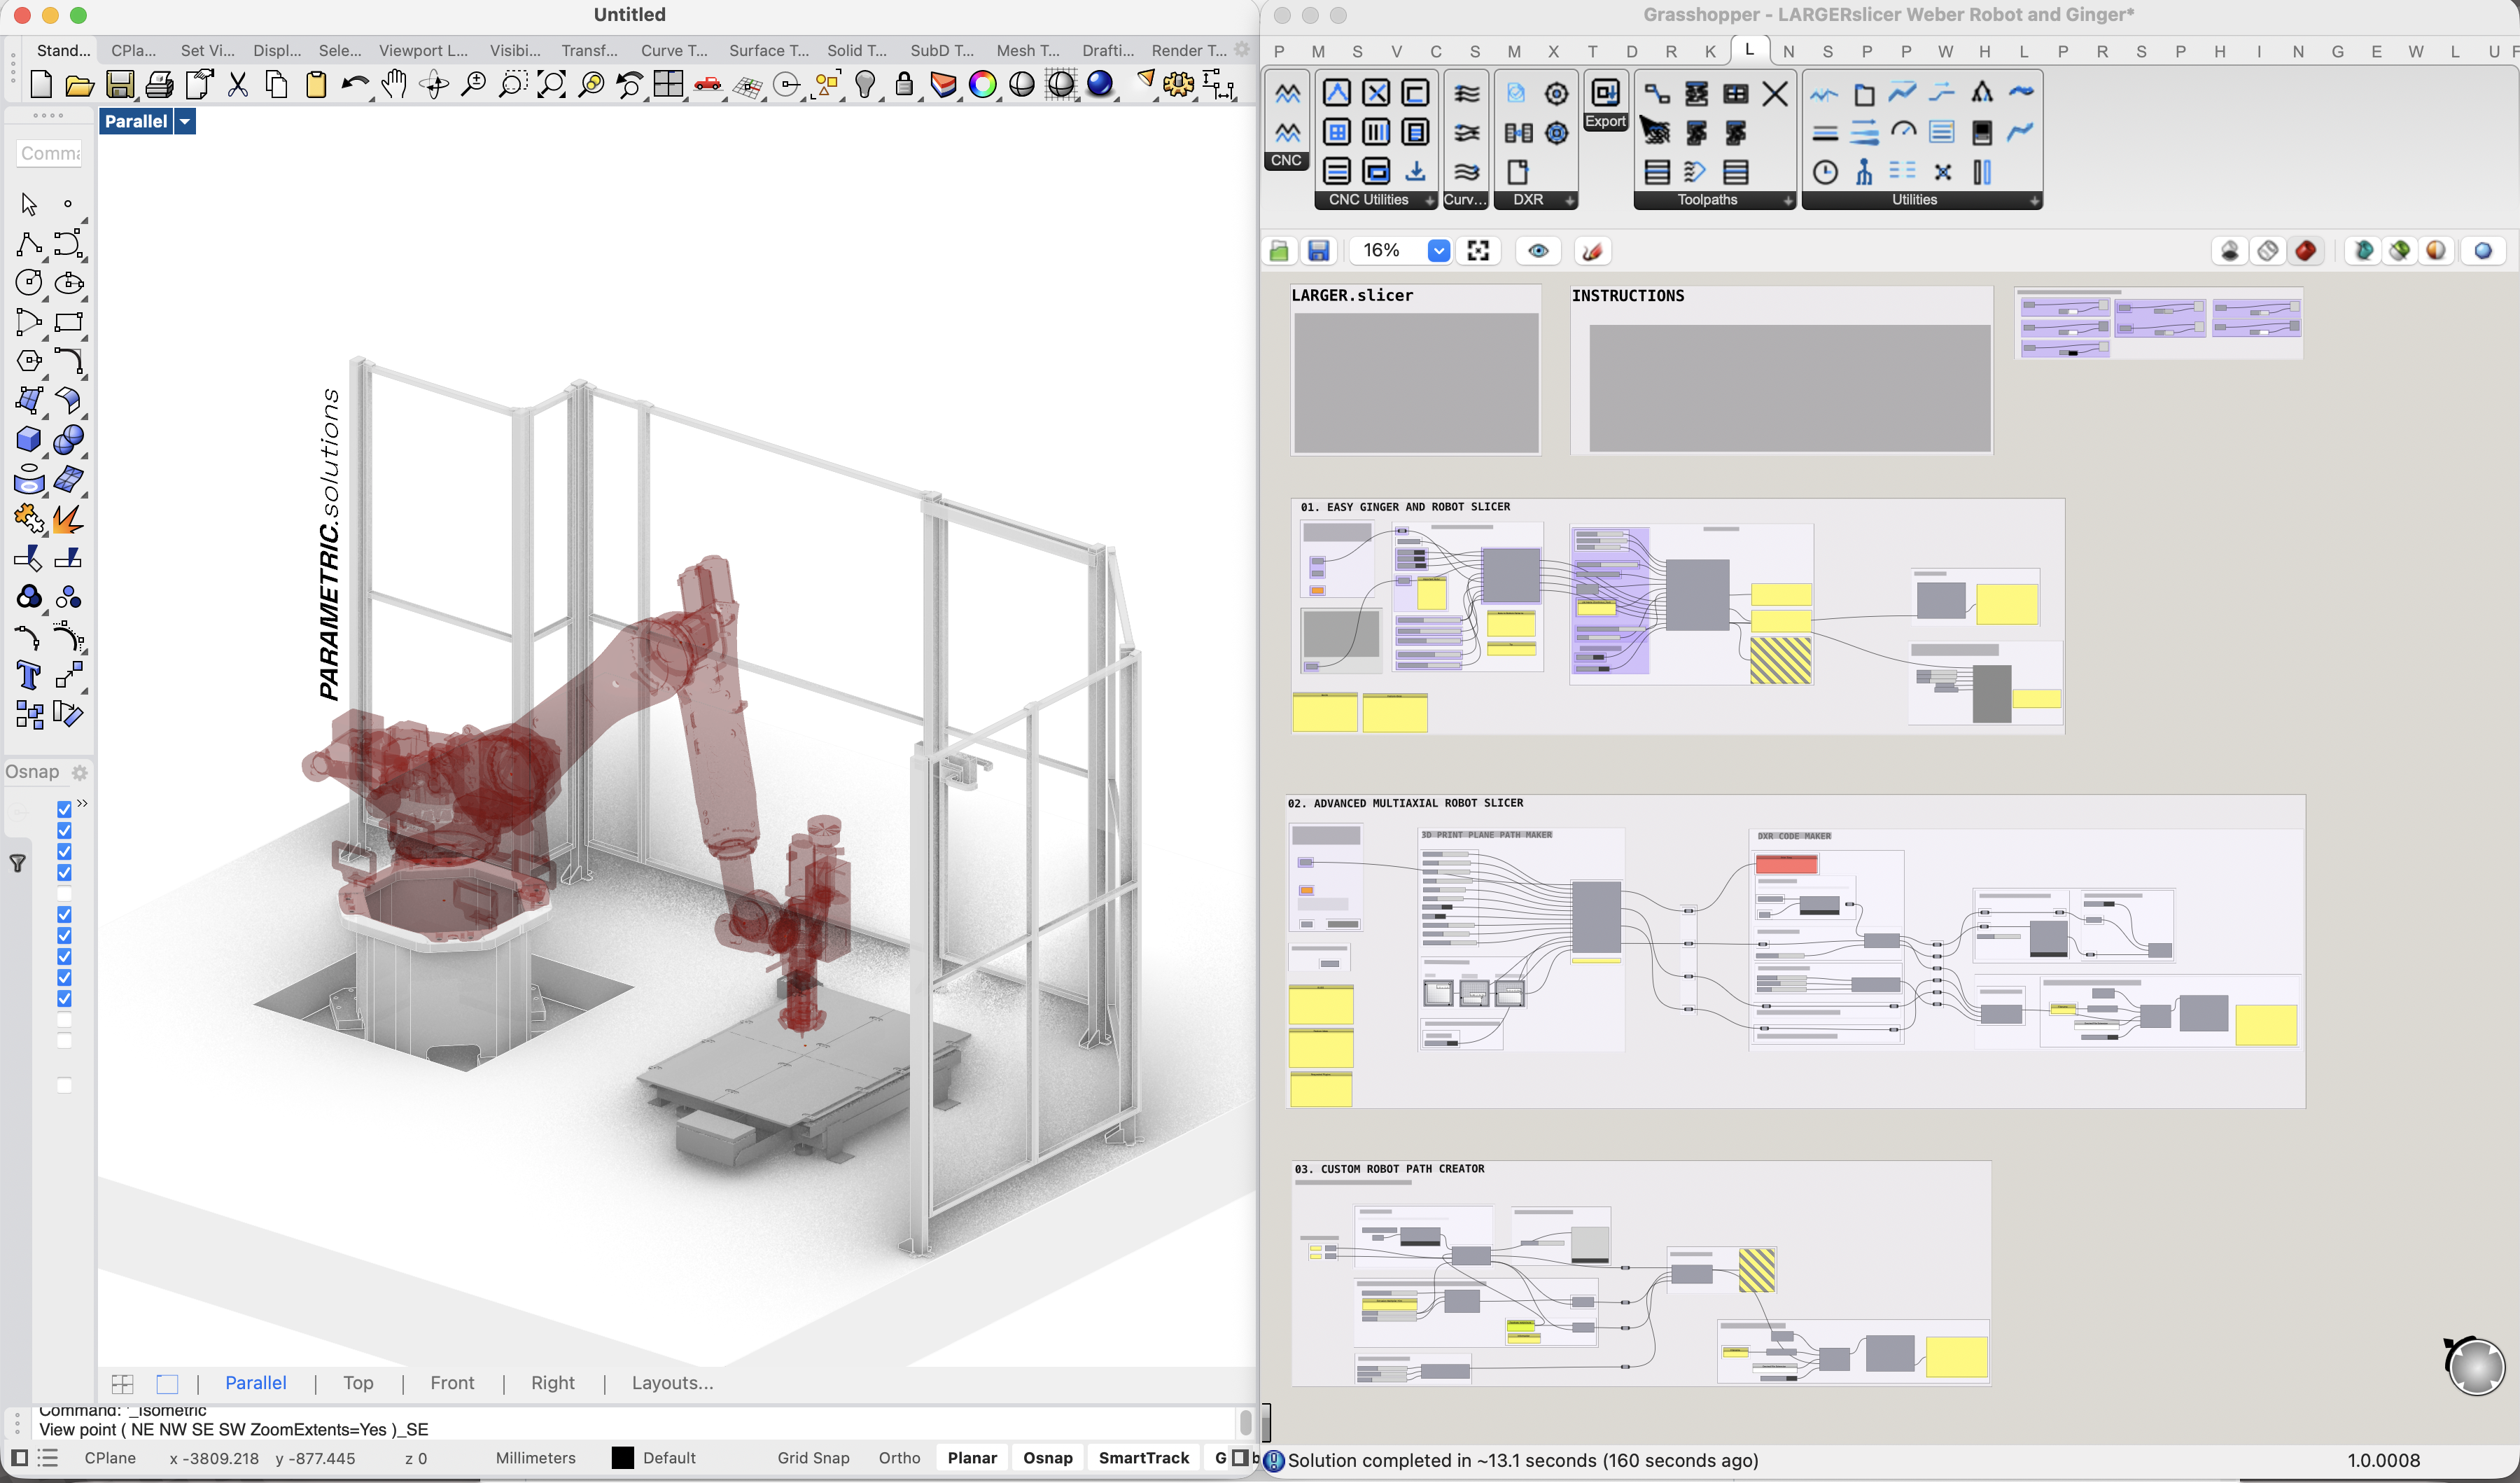Viewport: 2520px width, 1483px height.
Task: Click the padlock Lock objects icon
Action: pos(904,86)
